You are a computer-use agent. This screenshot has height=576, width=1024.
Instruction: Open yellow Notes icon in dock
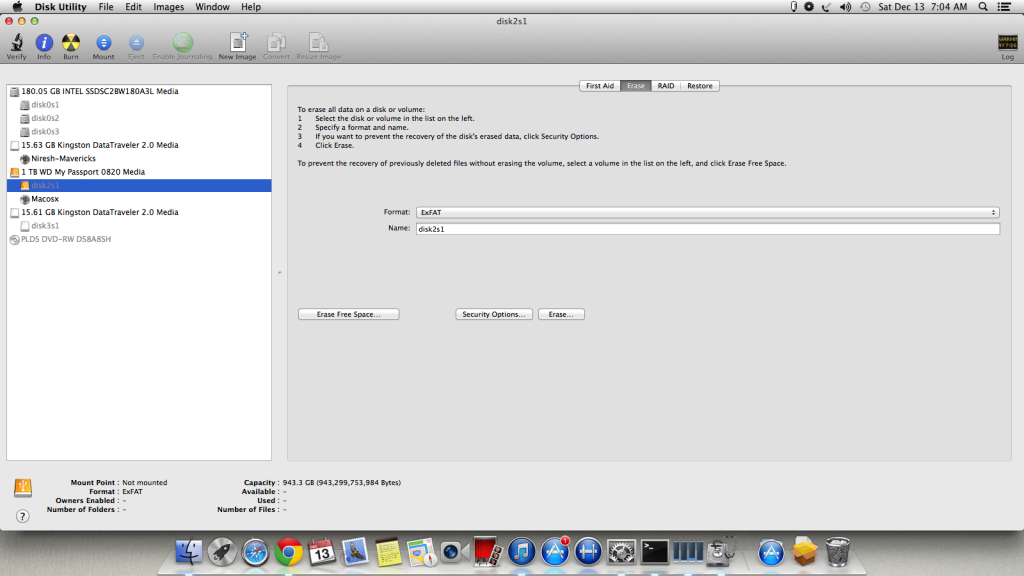point(388,552)
